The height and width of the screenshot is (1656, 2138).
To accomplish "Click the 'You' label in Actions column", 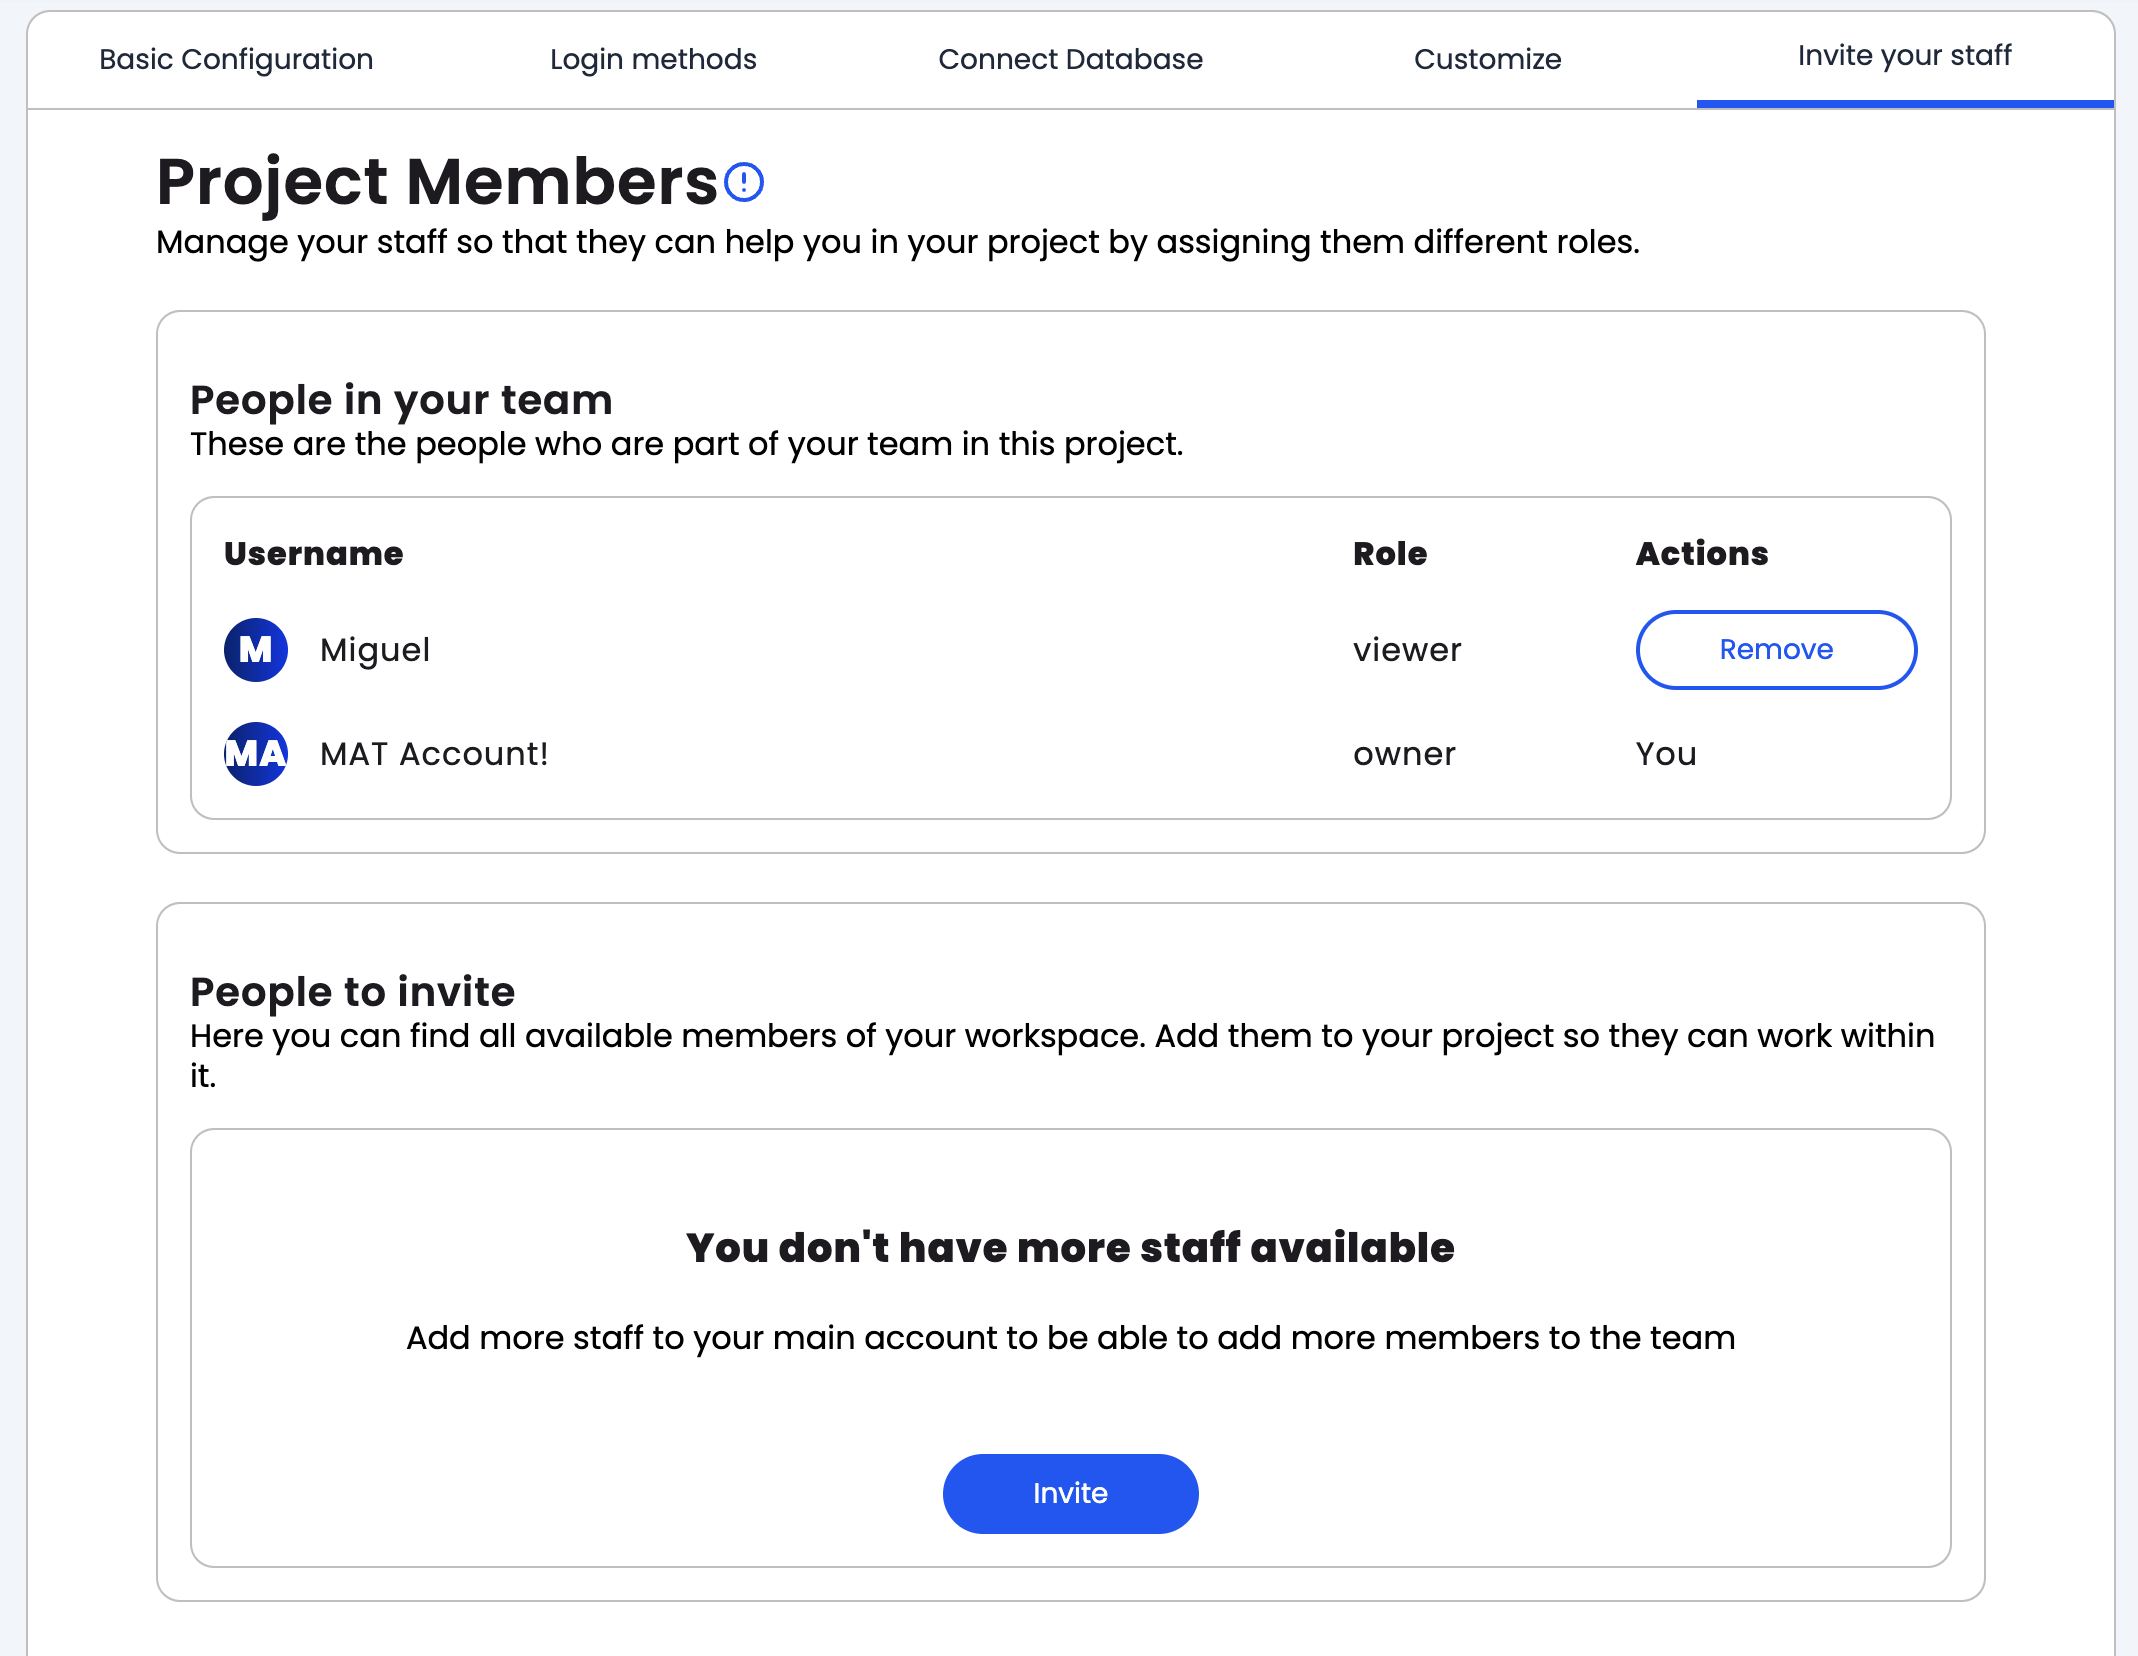I will pos(1666,754).
